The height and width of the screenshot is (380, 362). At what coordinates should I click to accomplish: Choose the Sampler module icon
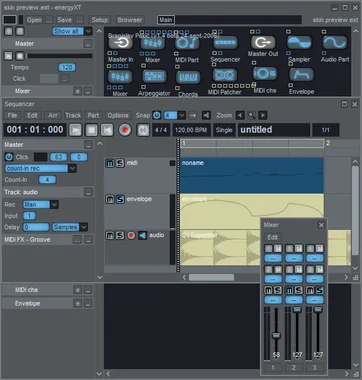coord(299,42)
